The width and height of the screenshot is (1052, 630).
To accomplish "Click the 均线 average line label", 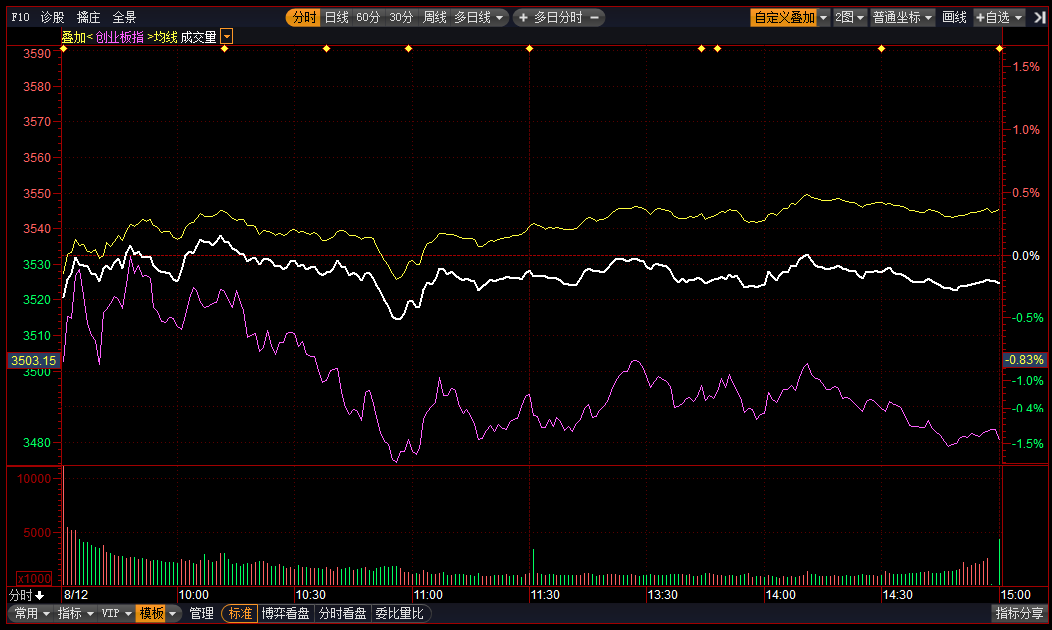I will tap(166, 38).
